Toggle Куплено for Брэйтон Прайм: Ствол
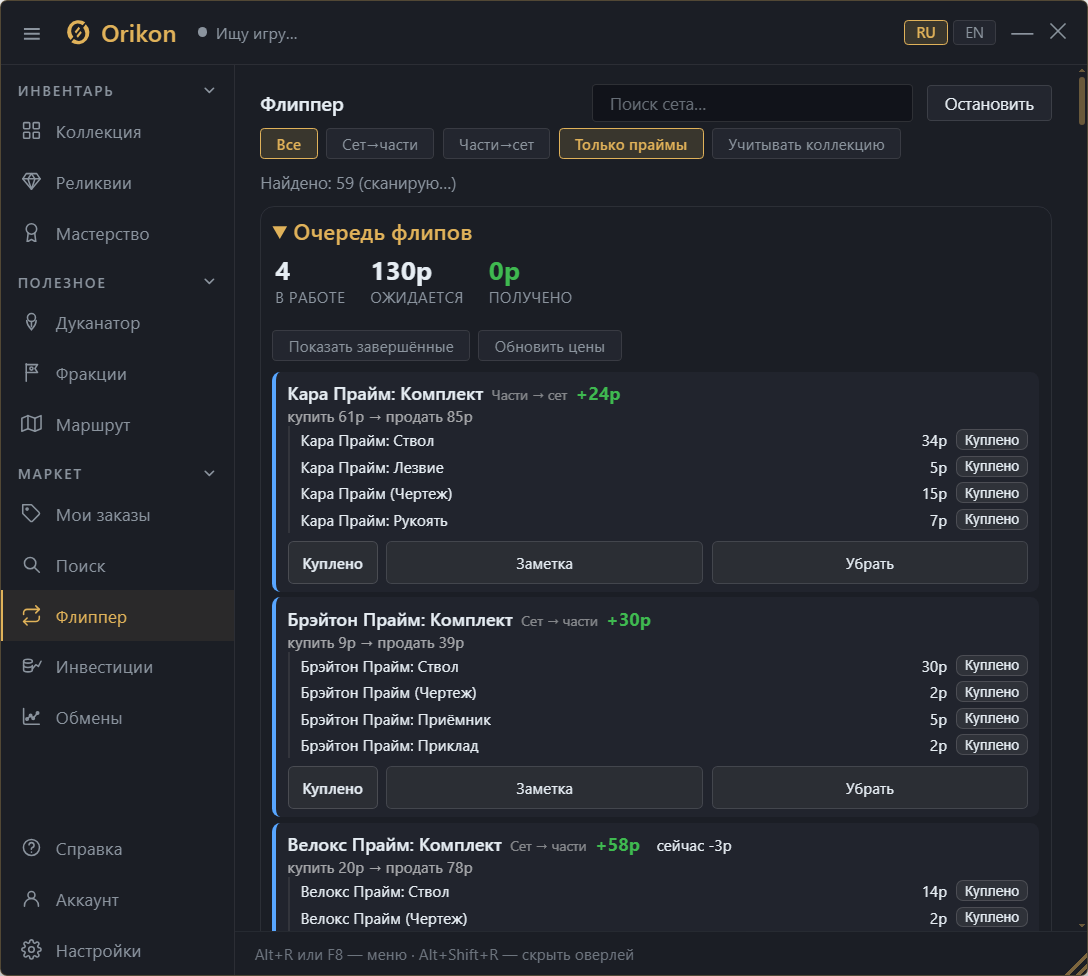 pyautogui.click(x=992, y=665)
